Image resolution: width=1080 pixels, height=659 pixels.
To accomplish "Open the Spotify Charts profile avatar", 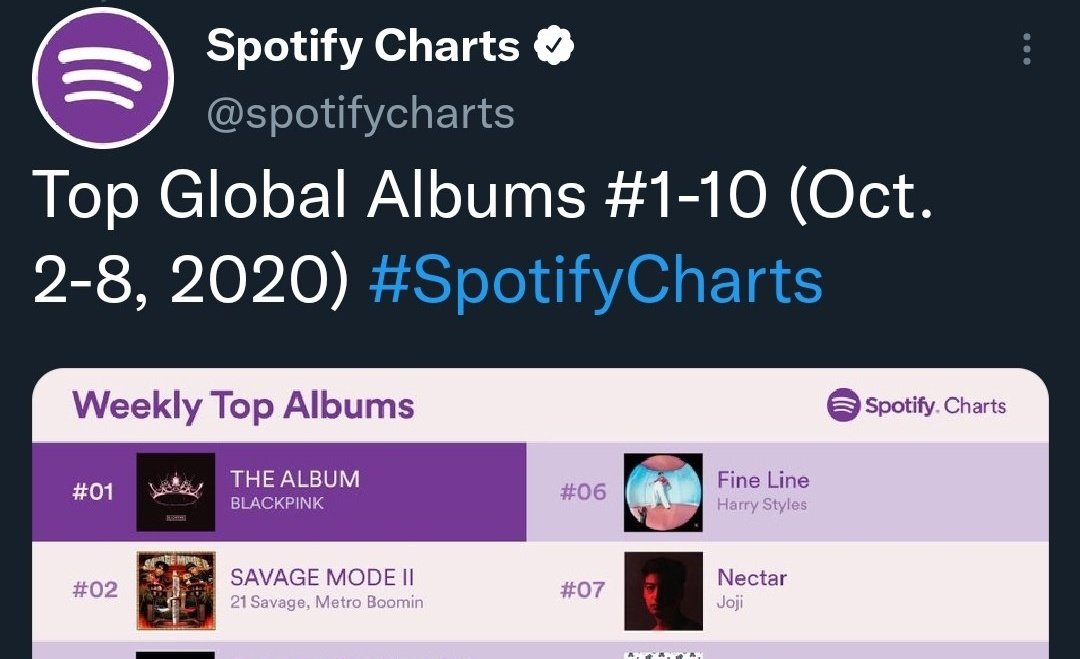I will pos(103,78).
